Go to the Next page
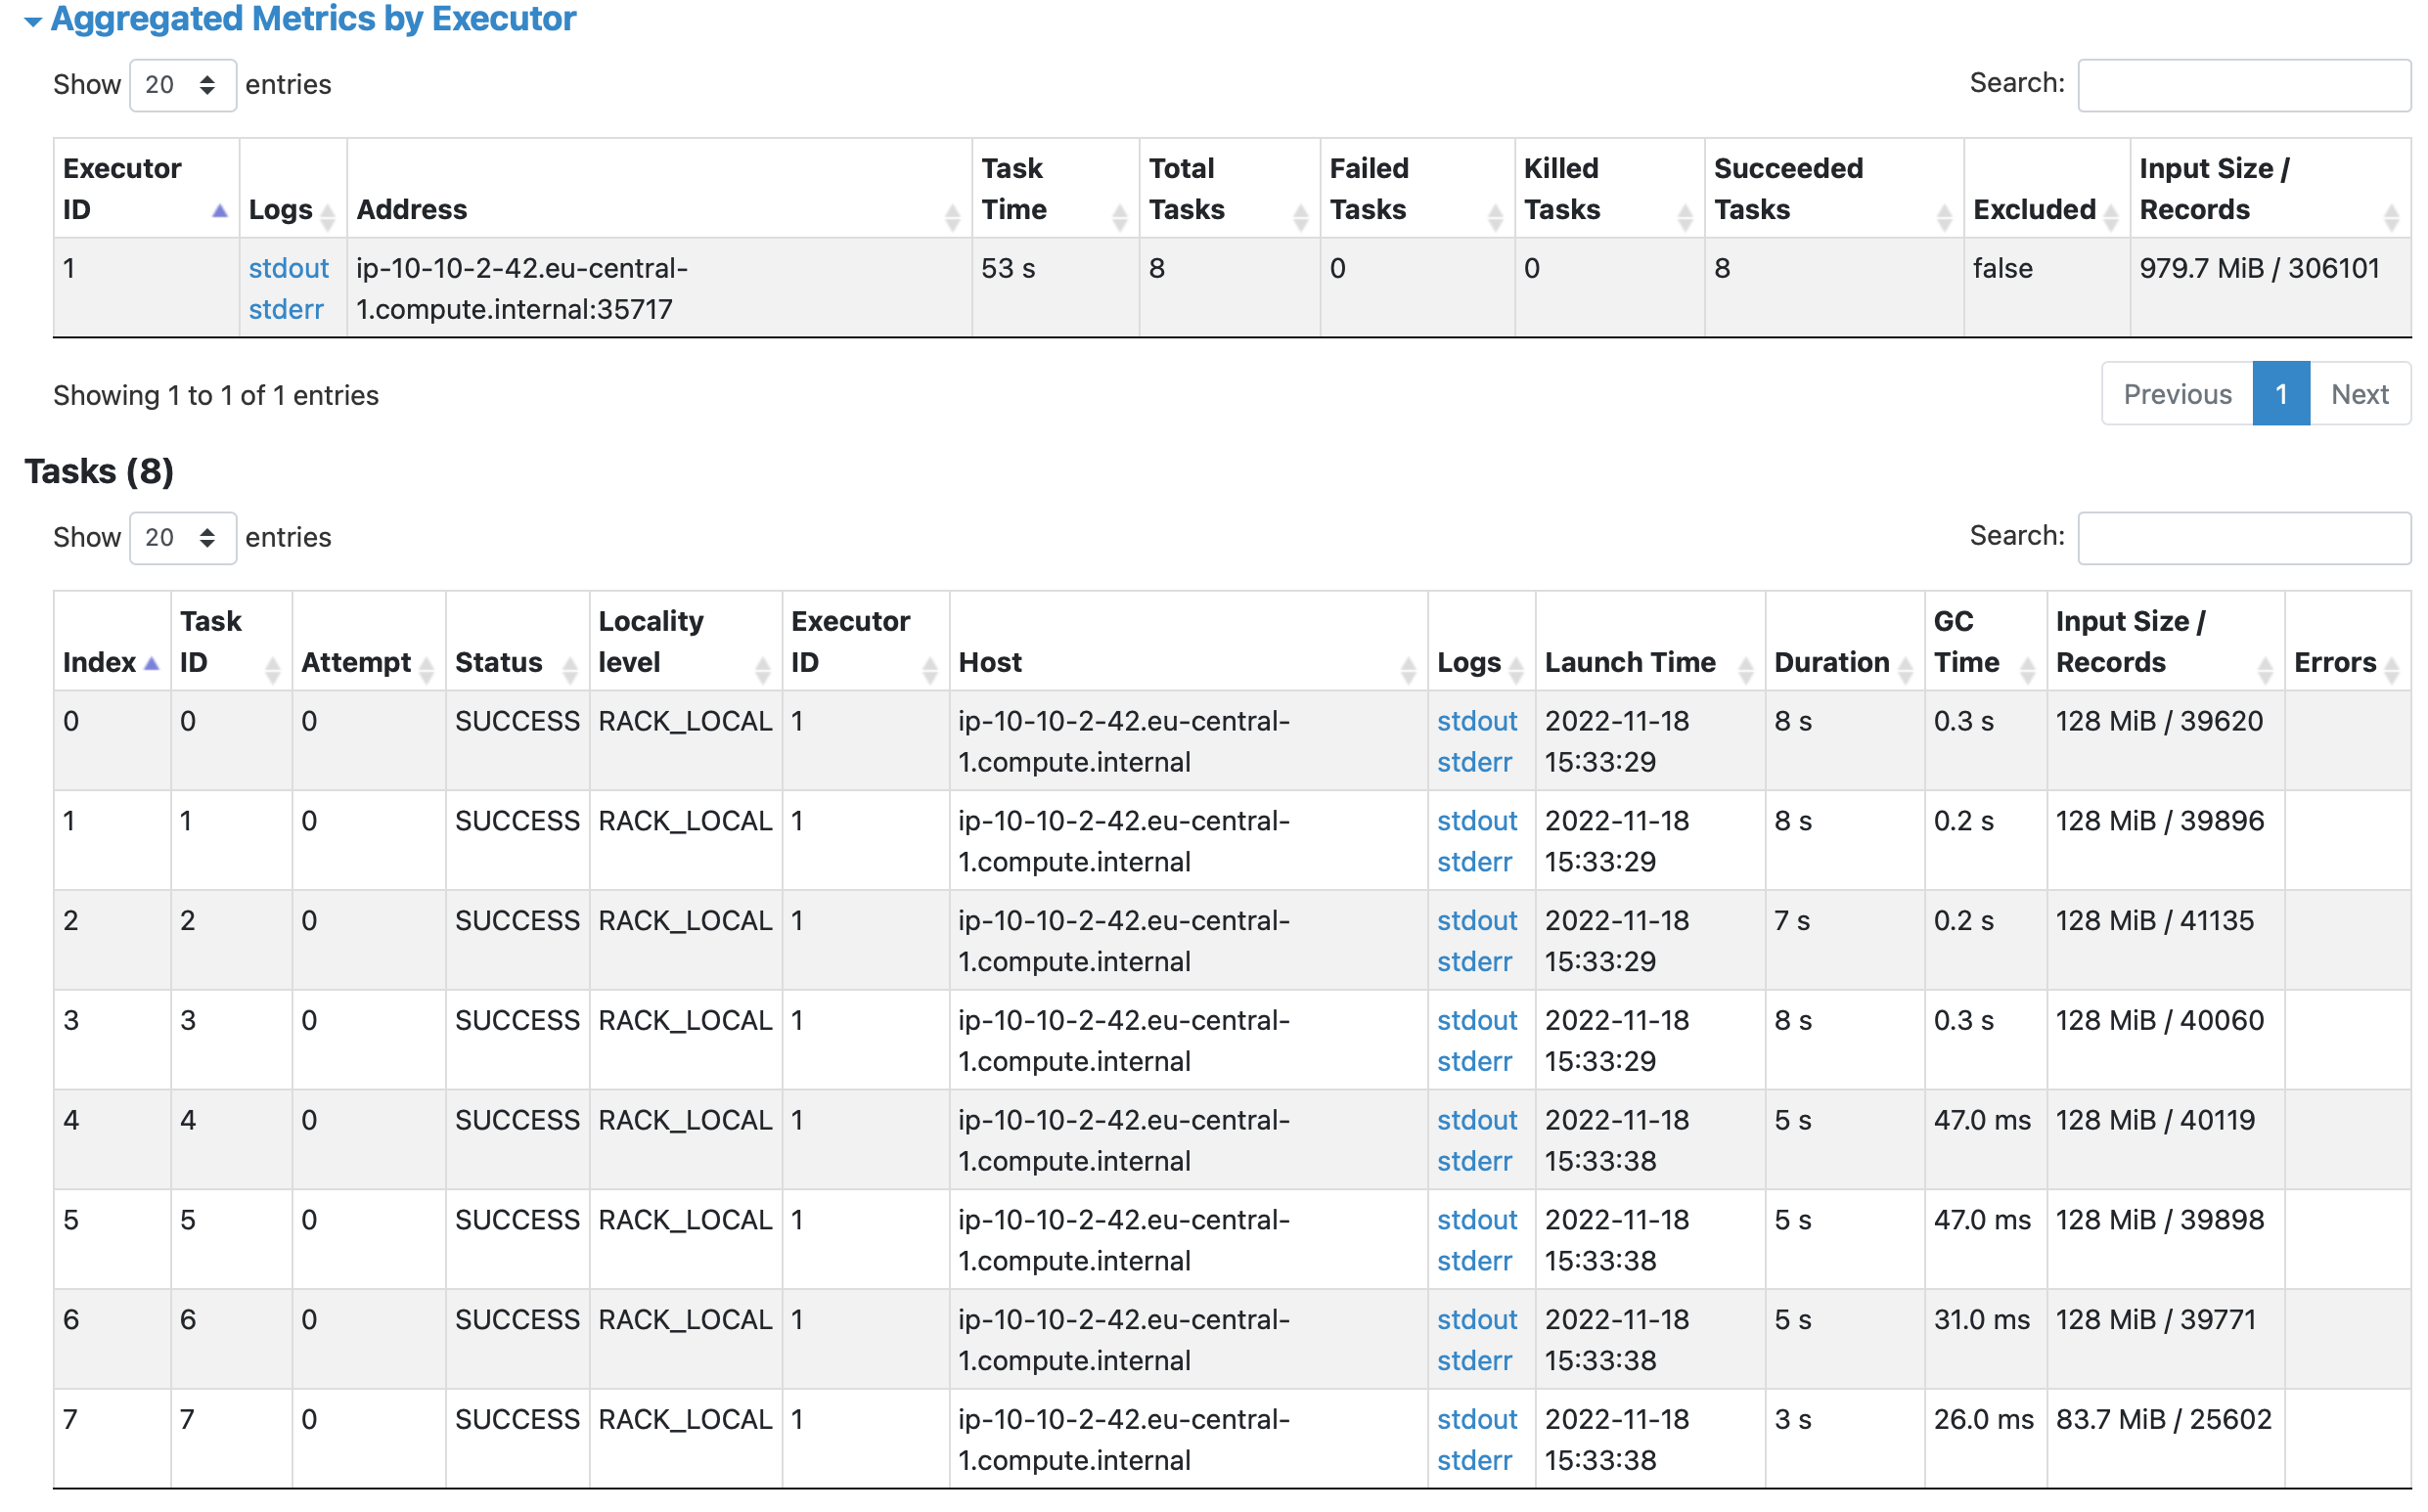The image size is (2428, 1512). [2358, 394]
